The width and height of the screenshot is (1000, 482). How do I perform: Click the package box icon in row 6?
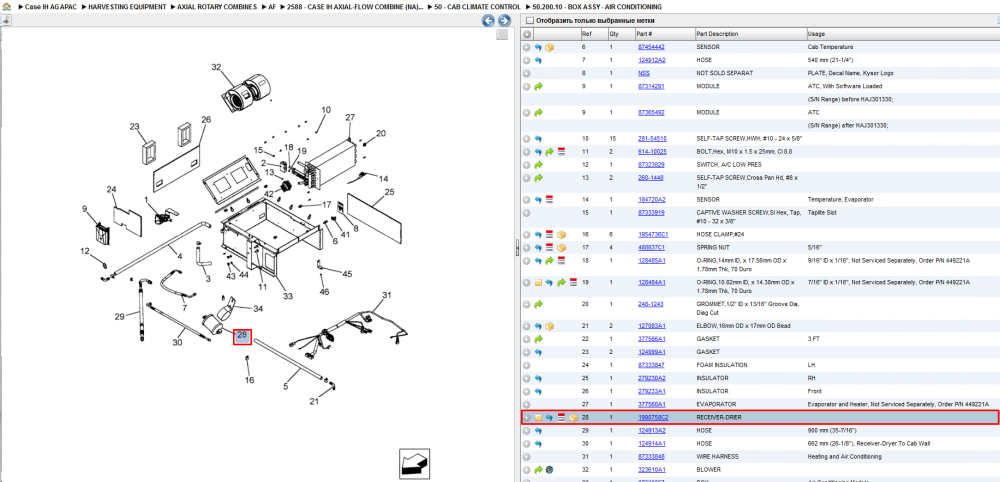(549, 47)
